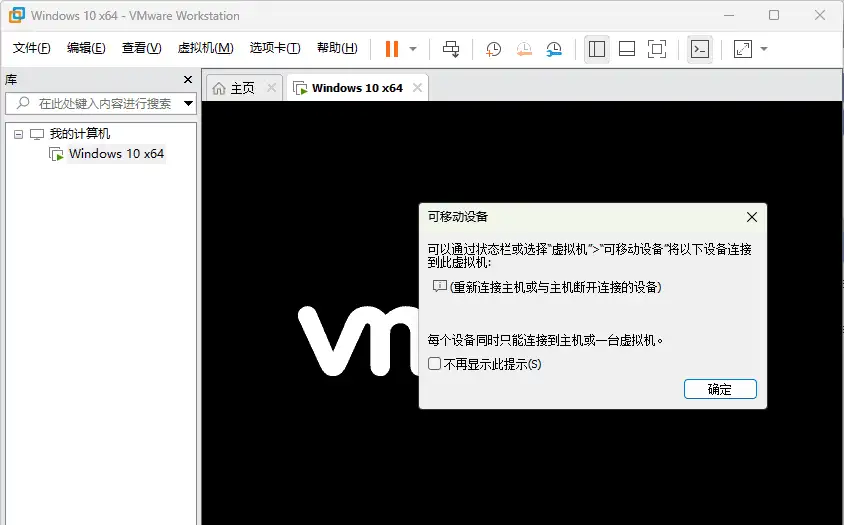Click the removable device info icon
Viewport: 844px width, 525px height.
point(440,286)
